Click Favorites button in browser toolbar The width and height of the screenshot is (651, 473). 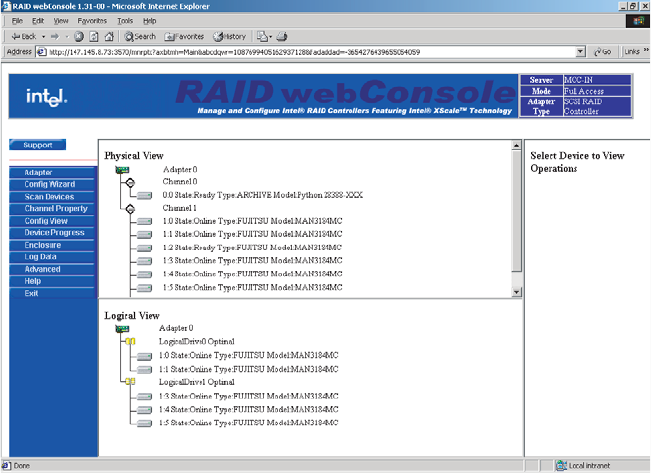point(184,37)
